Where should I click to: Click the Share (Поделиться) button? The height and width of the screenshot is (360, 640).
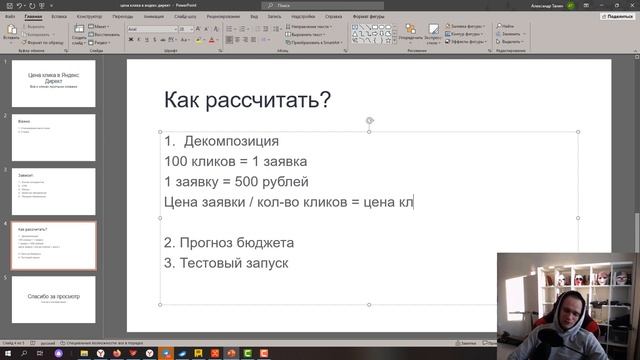[617, 16]
